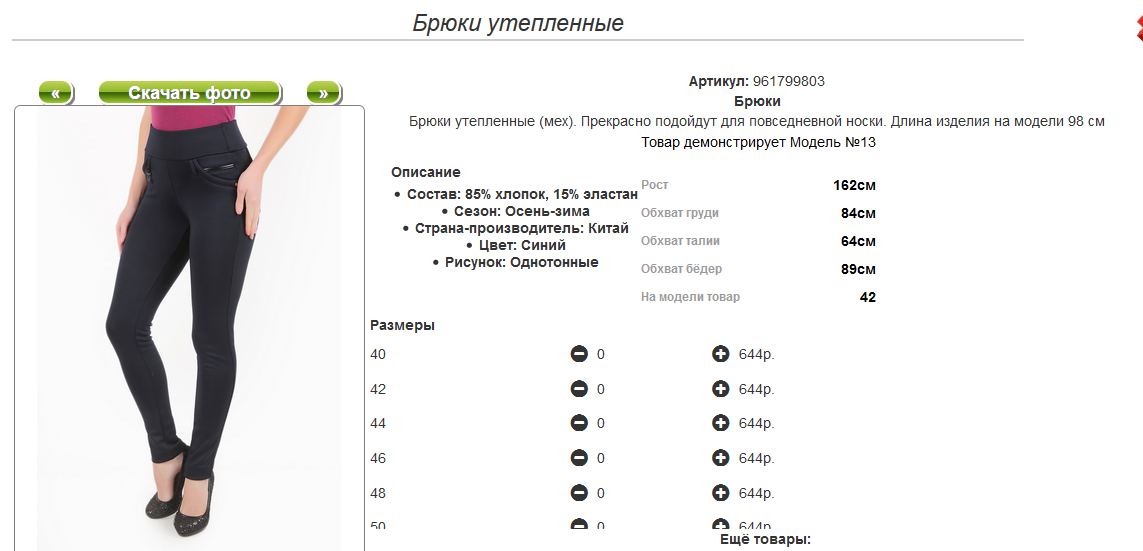Screen dimensions: 1143x551
Task: Click the page title Брюки утепленные
Action: pos(518,23)
